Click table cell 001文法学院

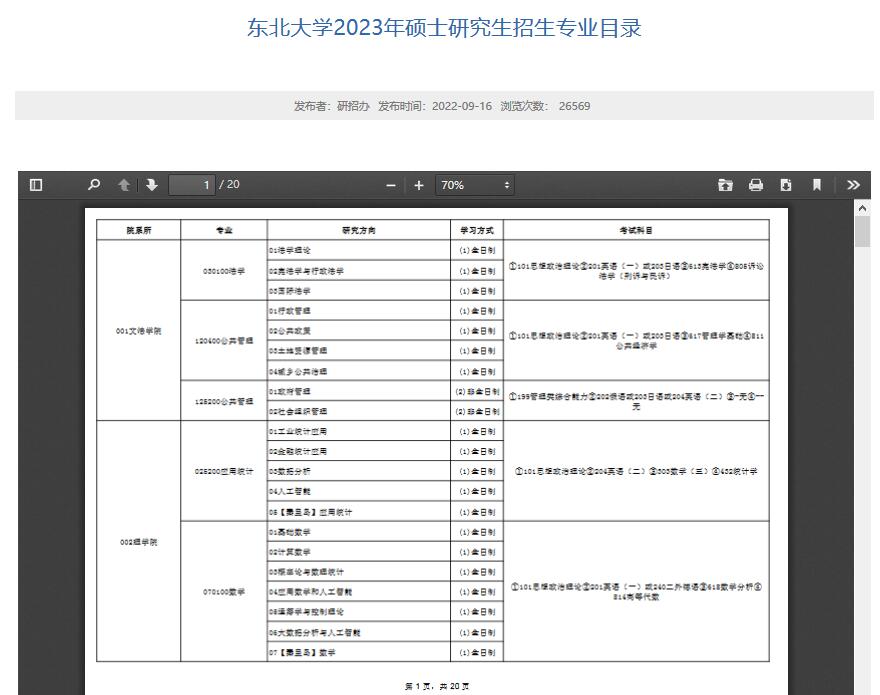tap(139, 331)
